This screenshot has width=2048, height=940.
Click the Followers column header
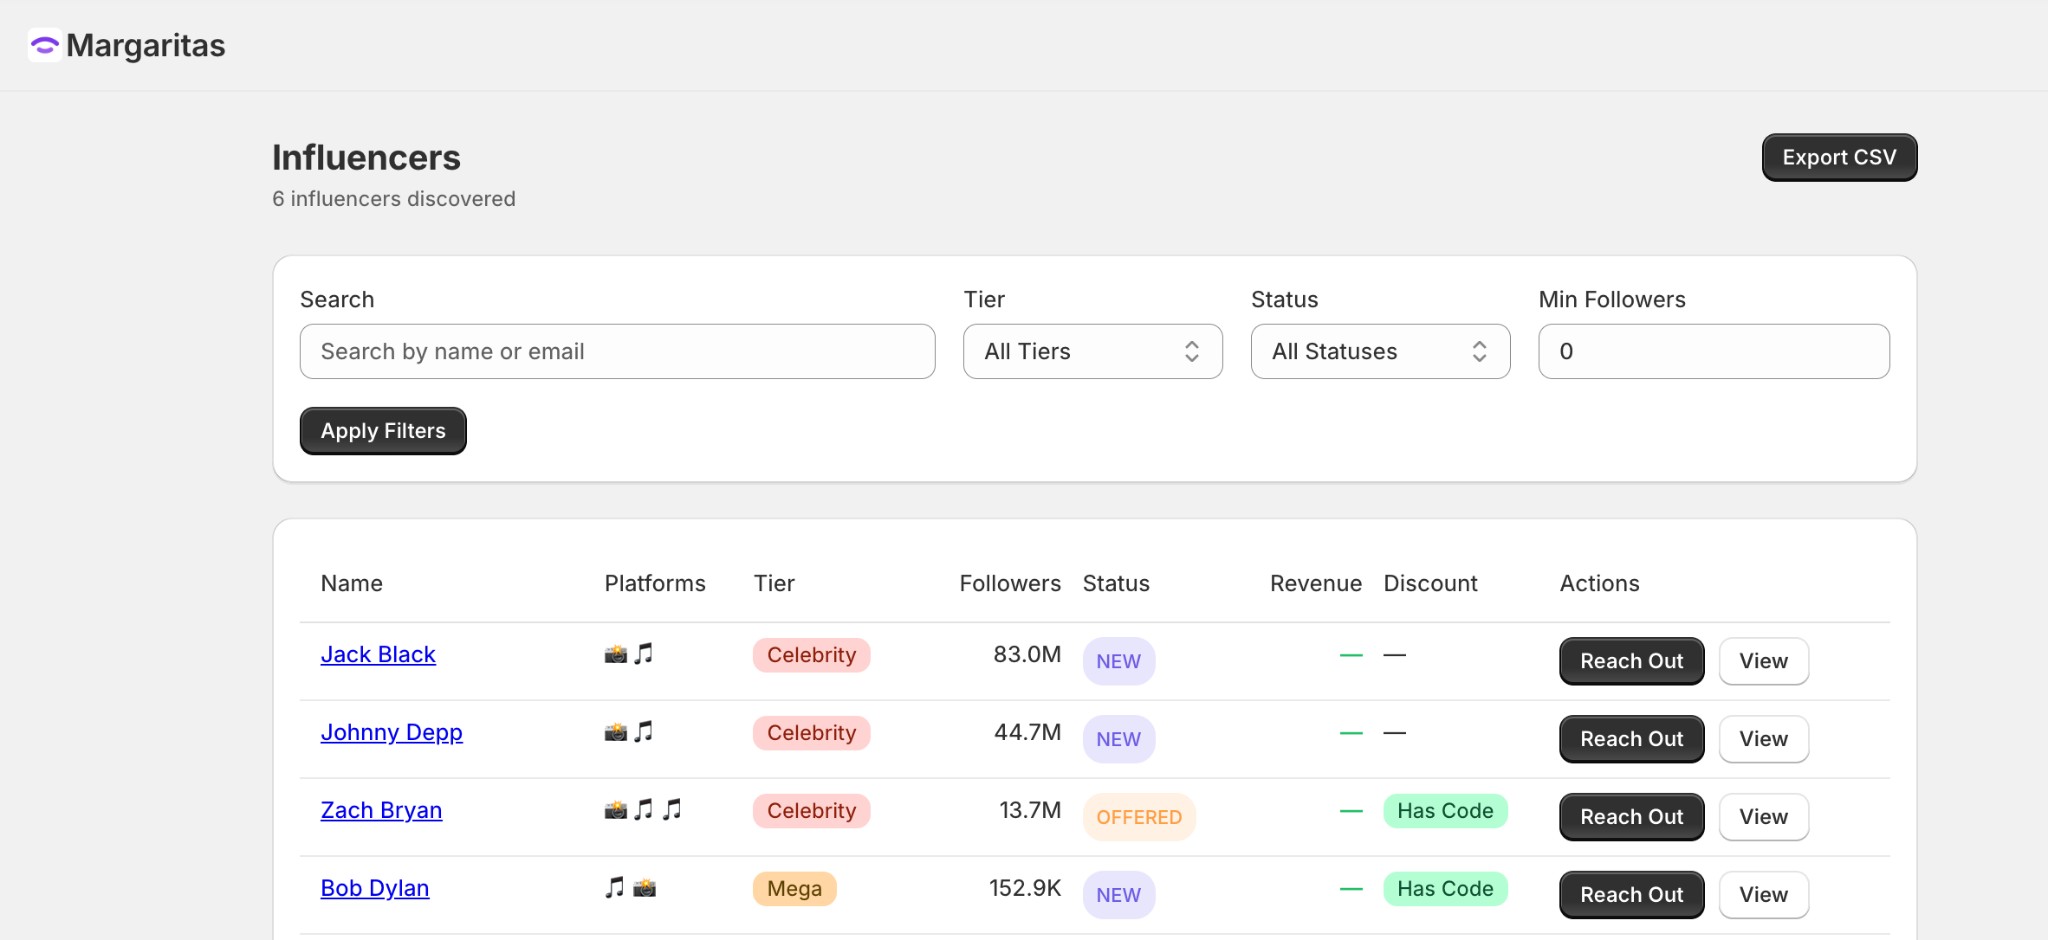(1010, 583)
